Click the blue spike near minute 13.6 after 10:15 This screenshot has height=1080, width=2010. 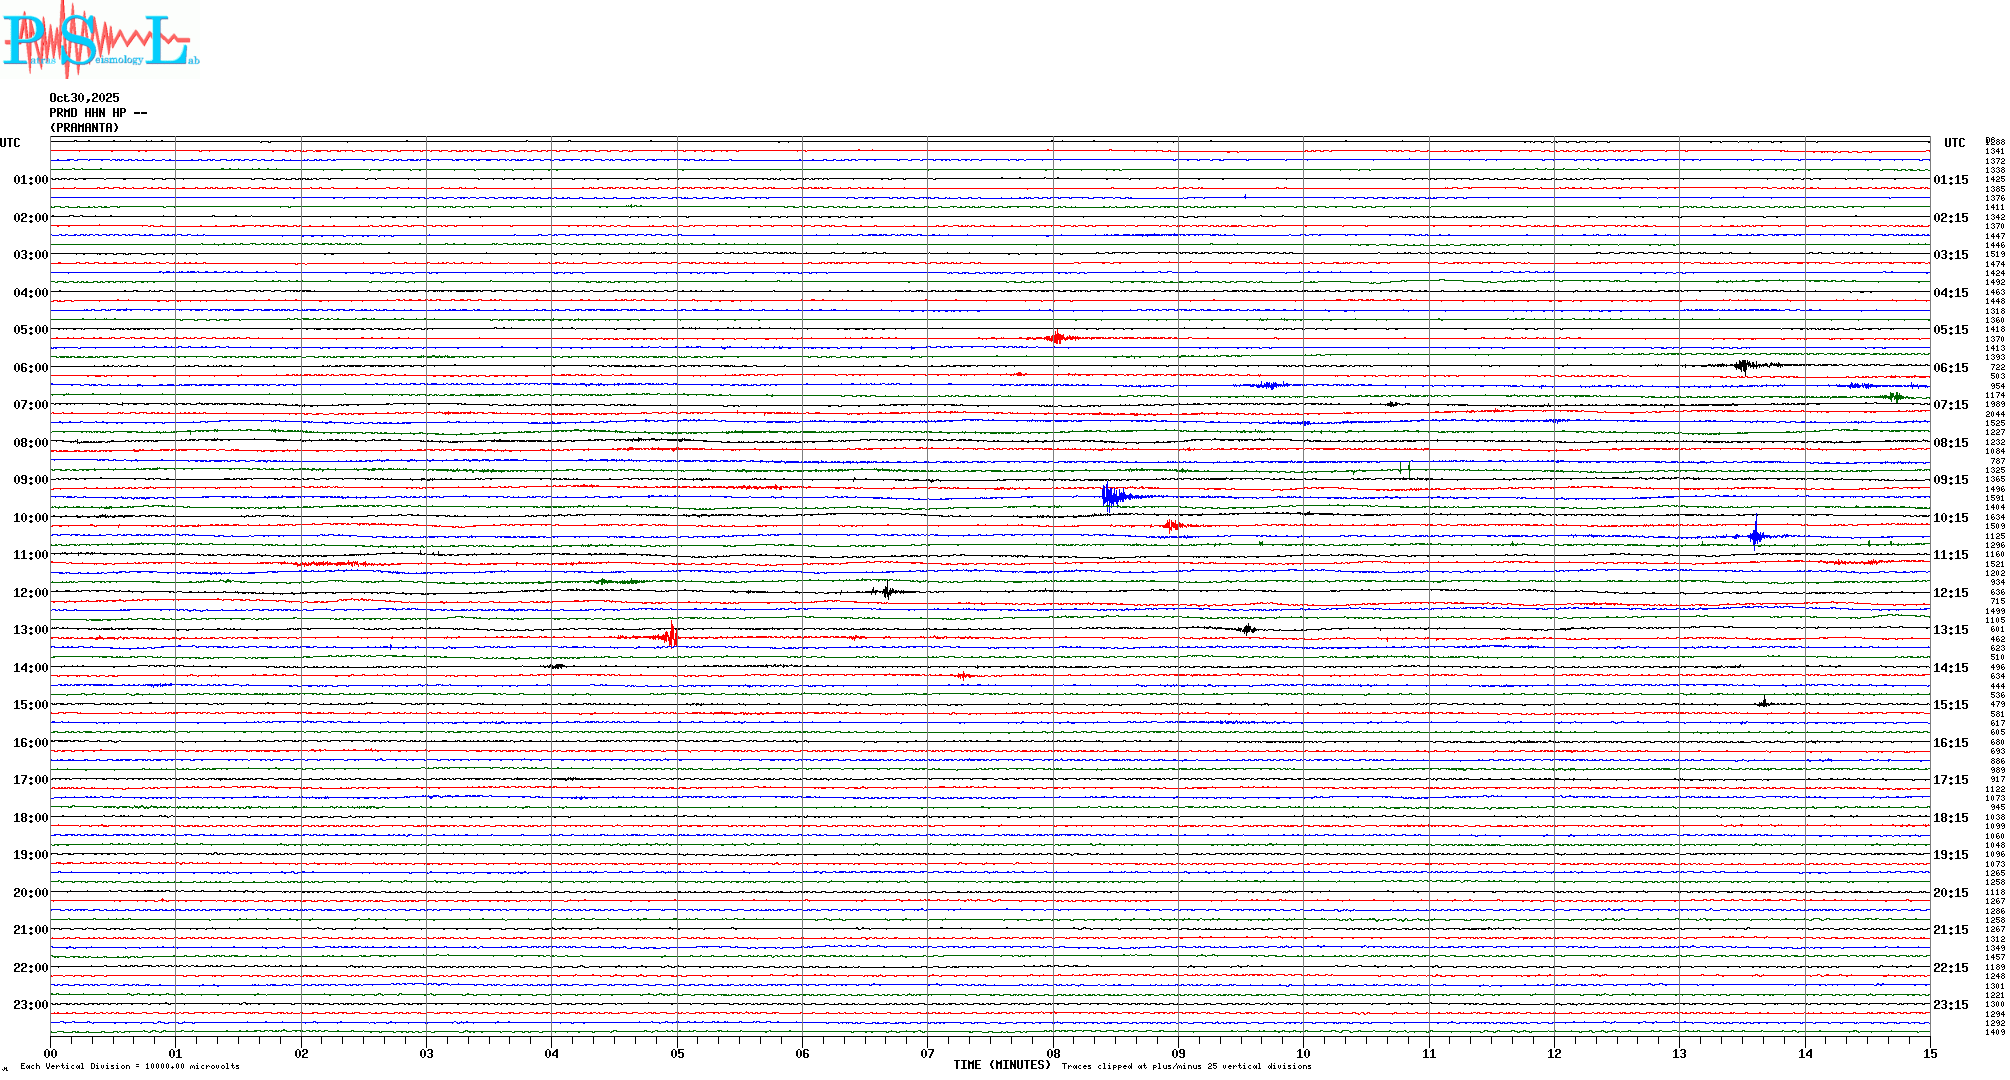pyautogui.click(x=1756, y=535)
